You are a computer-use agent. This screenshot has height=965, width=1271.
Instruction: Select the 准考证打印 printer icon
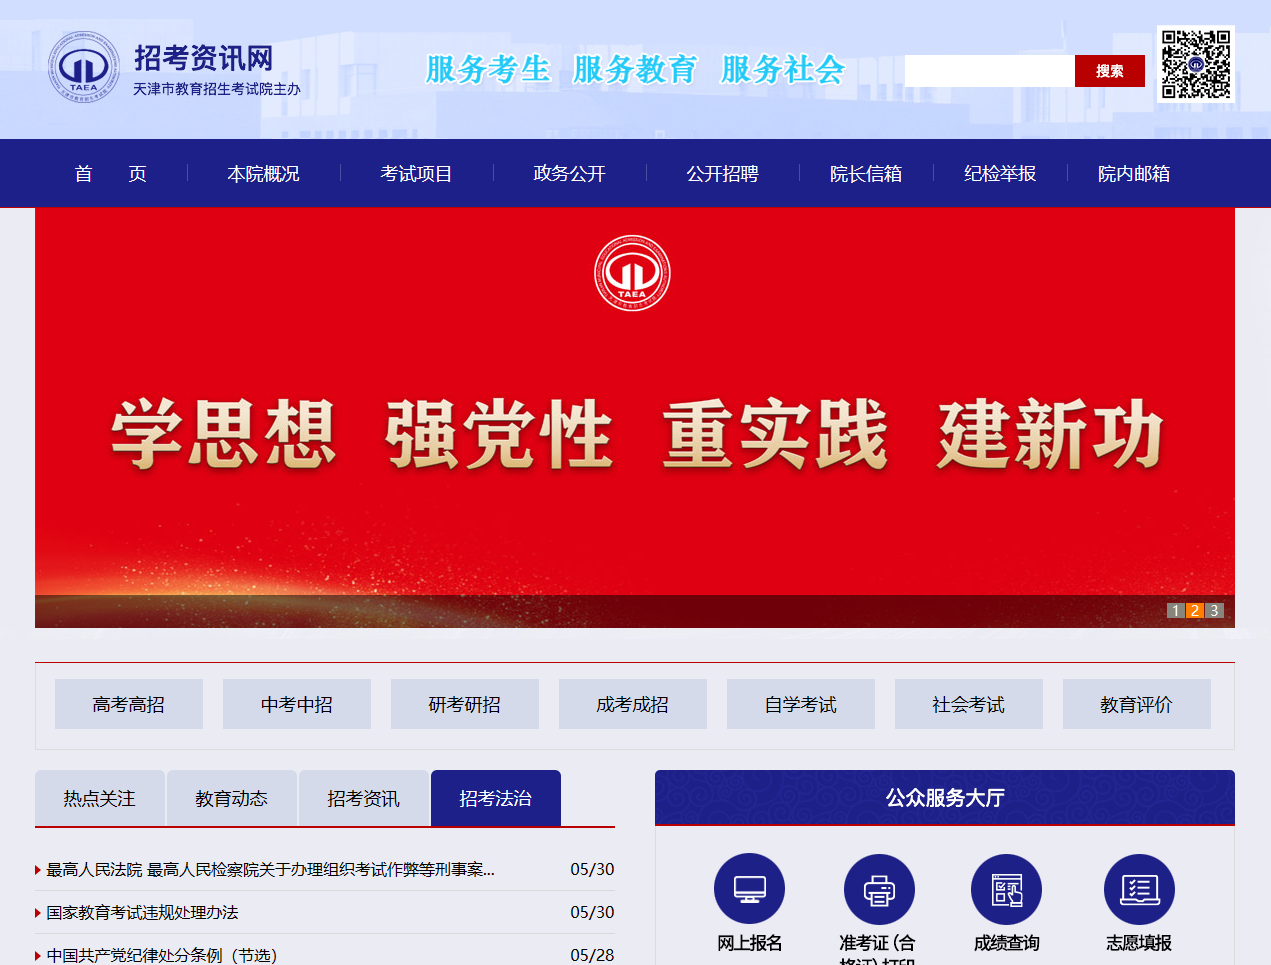(878, 886)
